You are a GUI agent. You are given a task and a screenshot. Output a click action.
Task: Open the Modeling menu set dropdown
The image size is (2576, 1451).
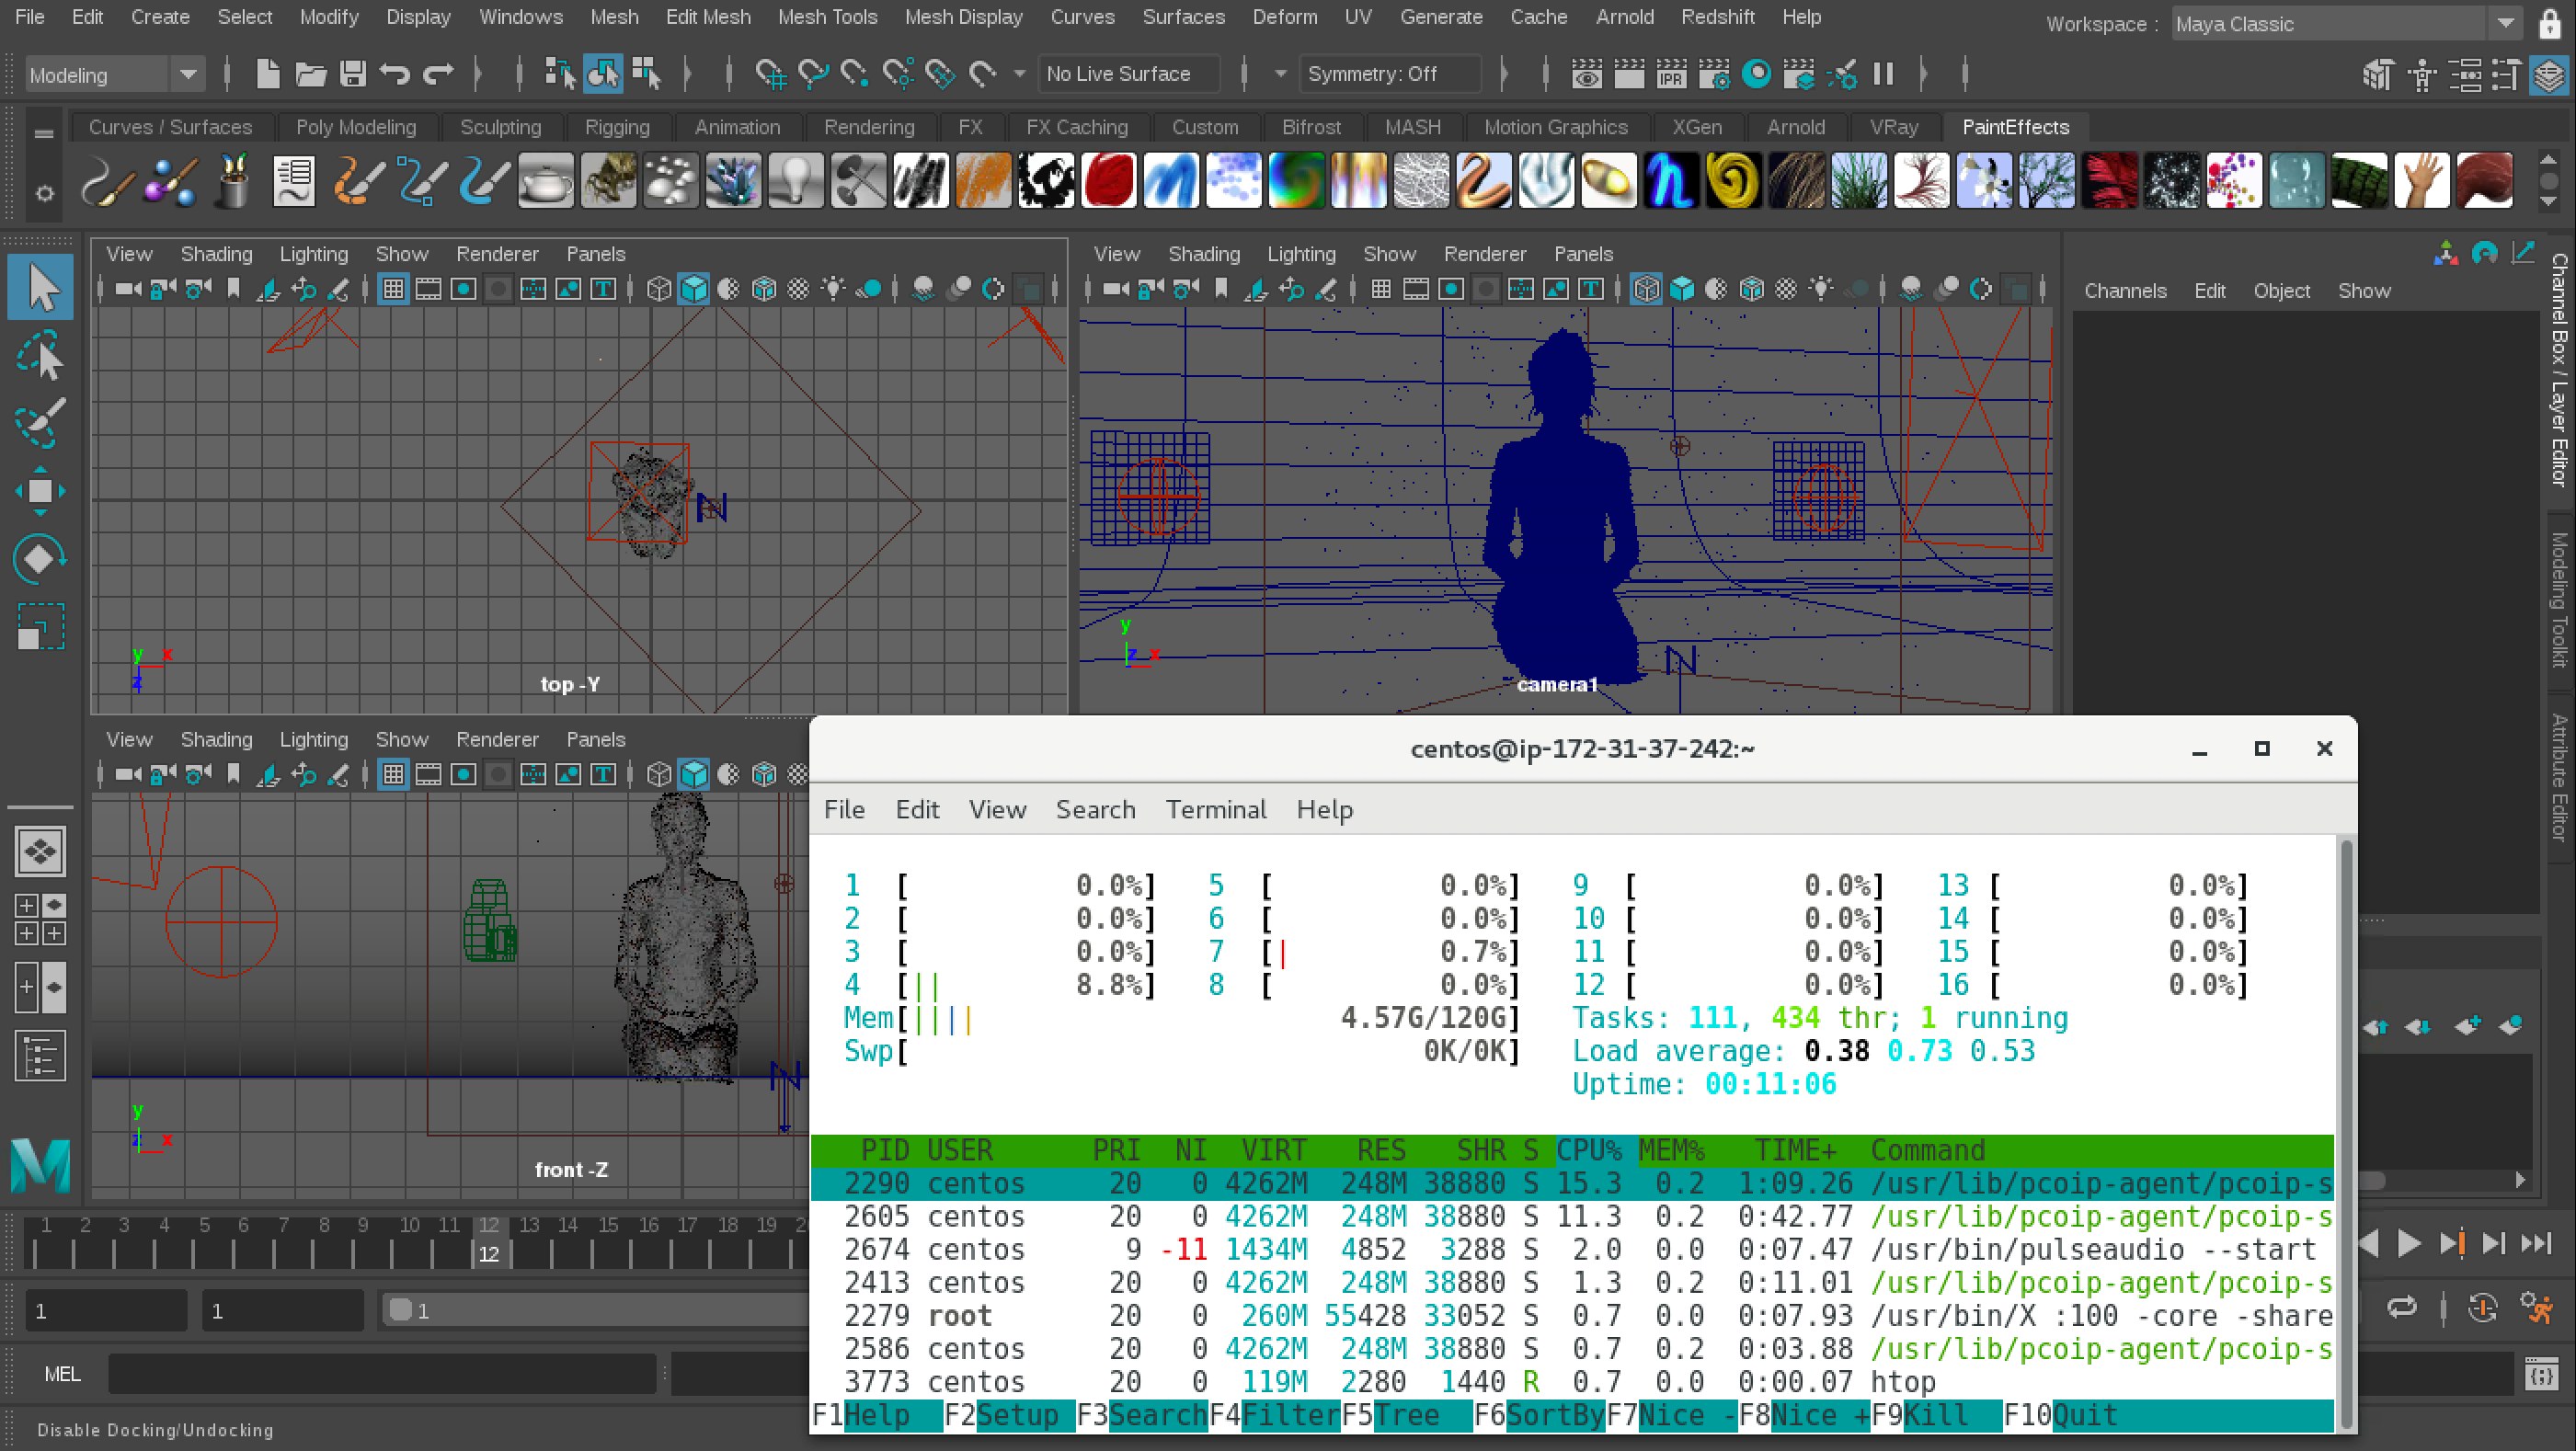click(187, 74)
